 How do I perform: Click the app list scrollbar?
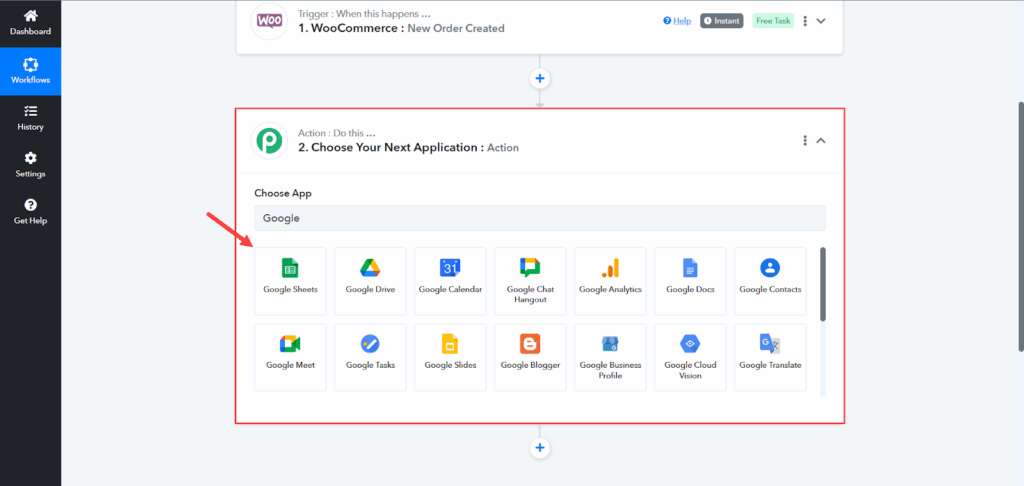[x=823, y=284]
